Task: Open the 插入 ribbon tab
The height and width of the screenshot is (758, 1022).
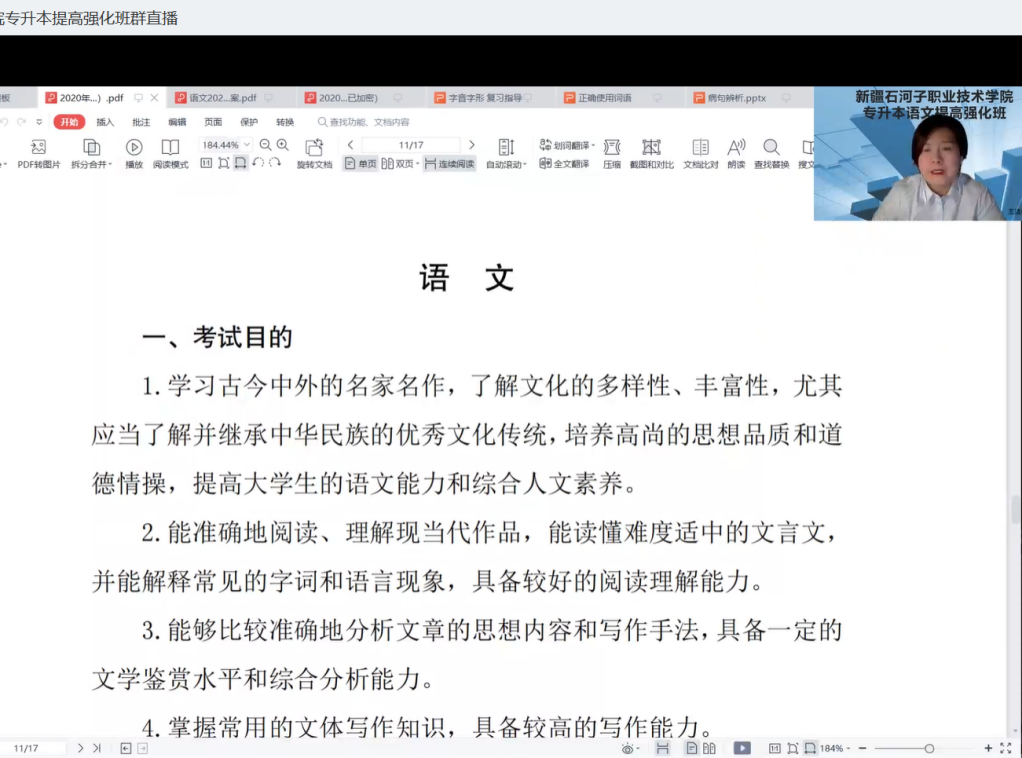Action: [105, 122]
